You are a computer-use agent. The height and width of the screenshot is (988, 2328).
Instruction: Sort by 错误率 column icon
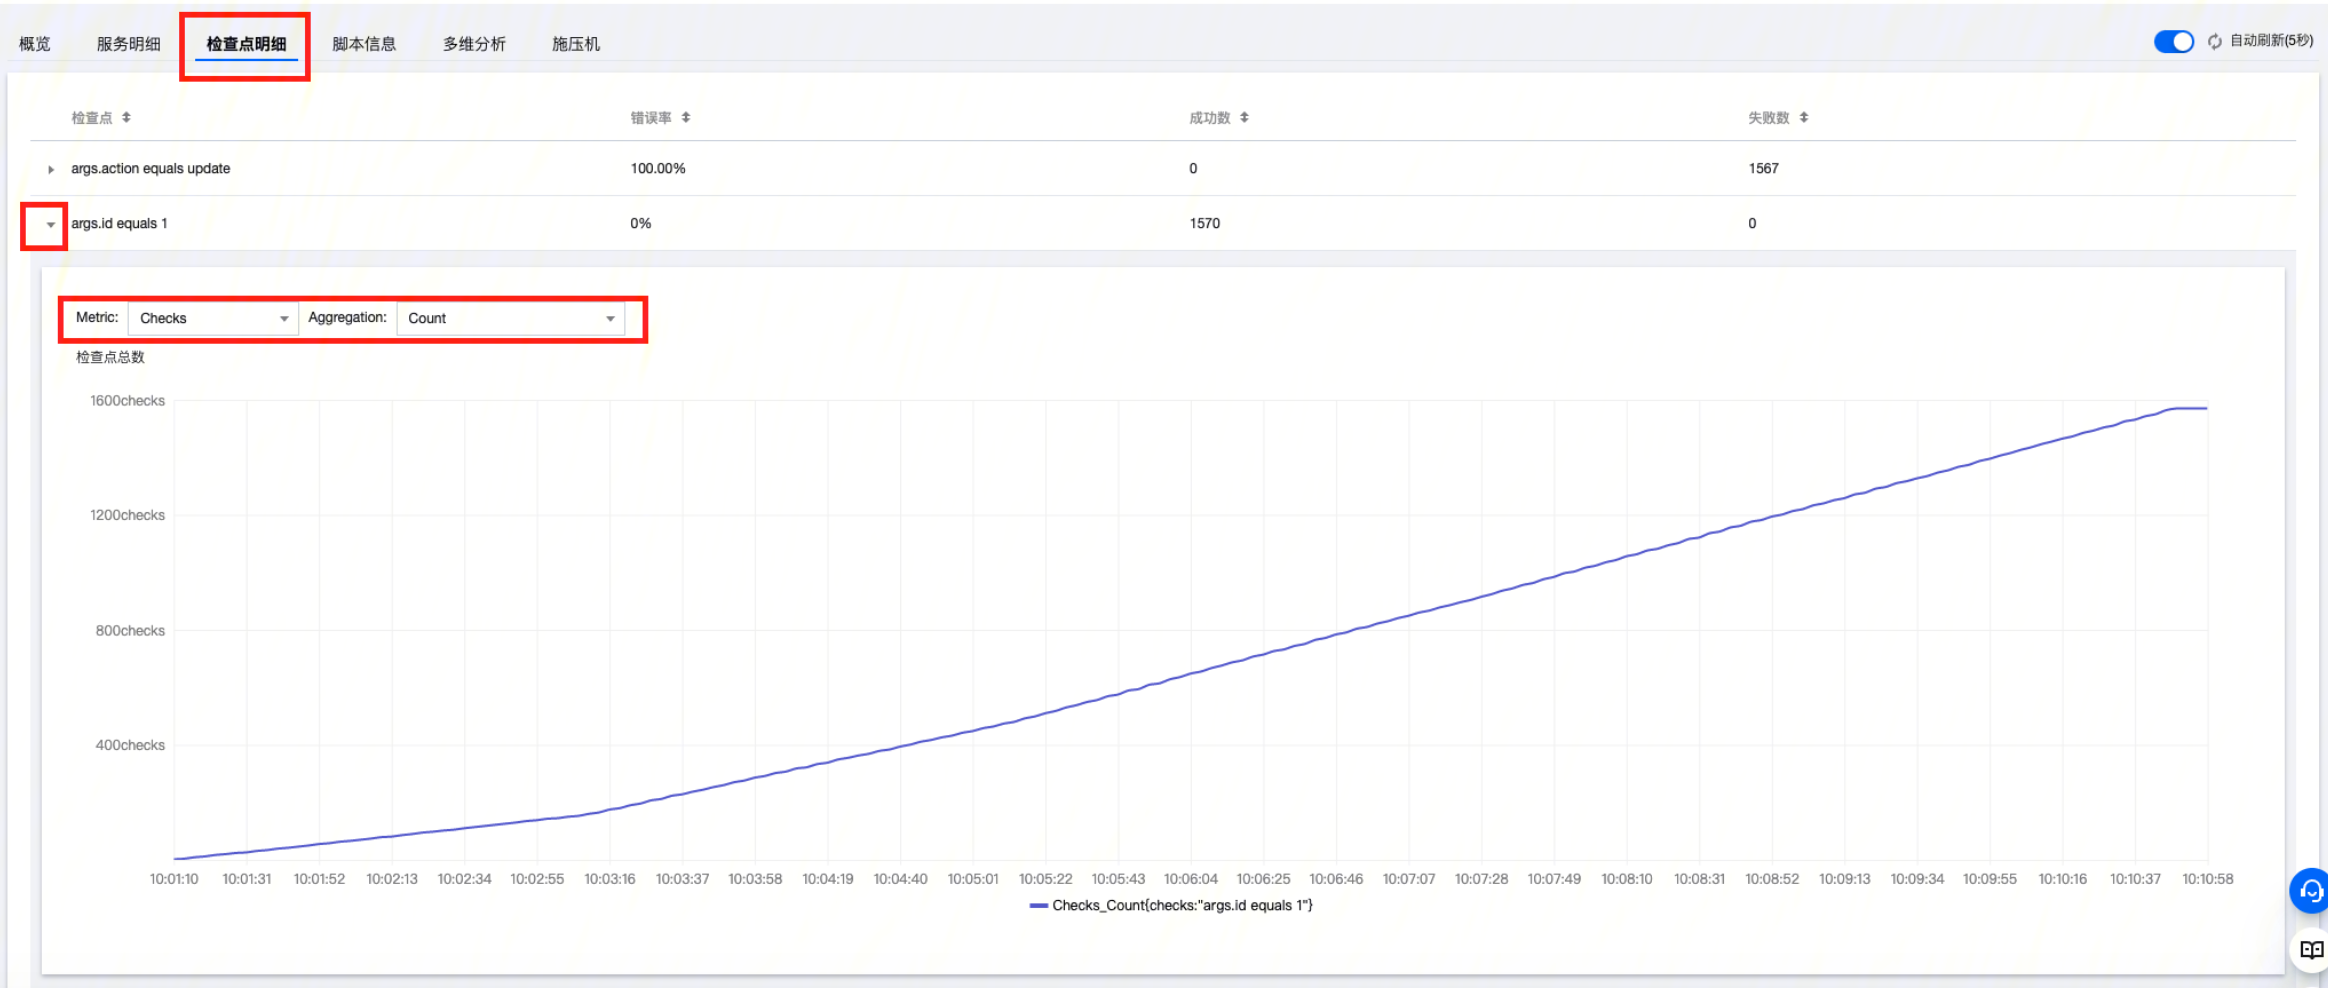tap(686, 118)
